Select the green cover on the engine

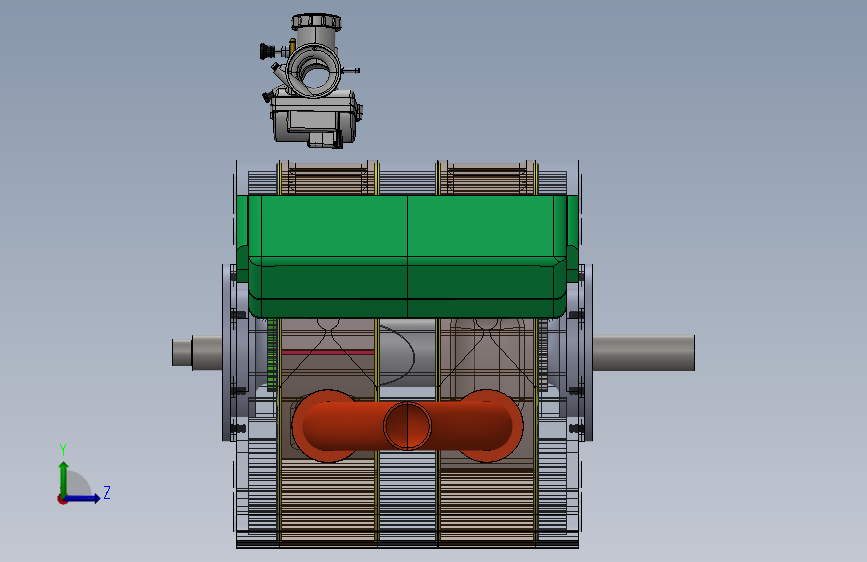click(x=408, y=256)
